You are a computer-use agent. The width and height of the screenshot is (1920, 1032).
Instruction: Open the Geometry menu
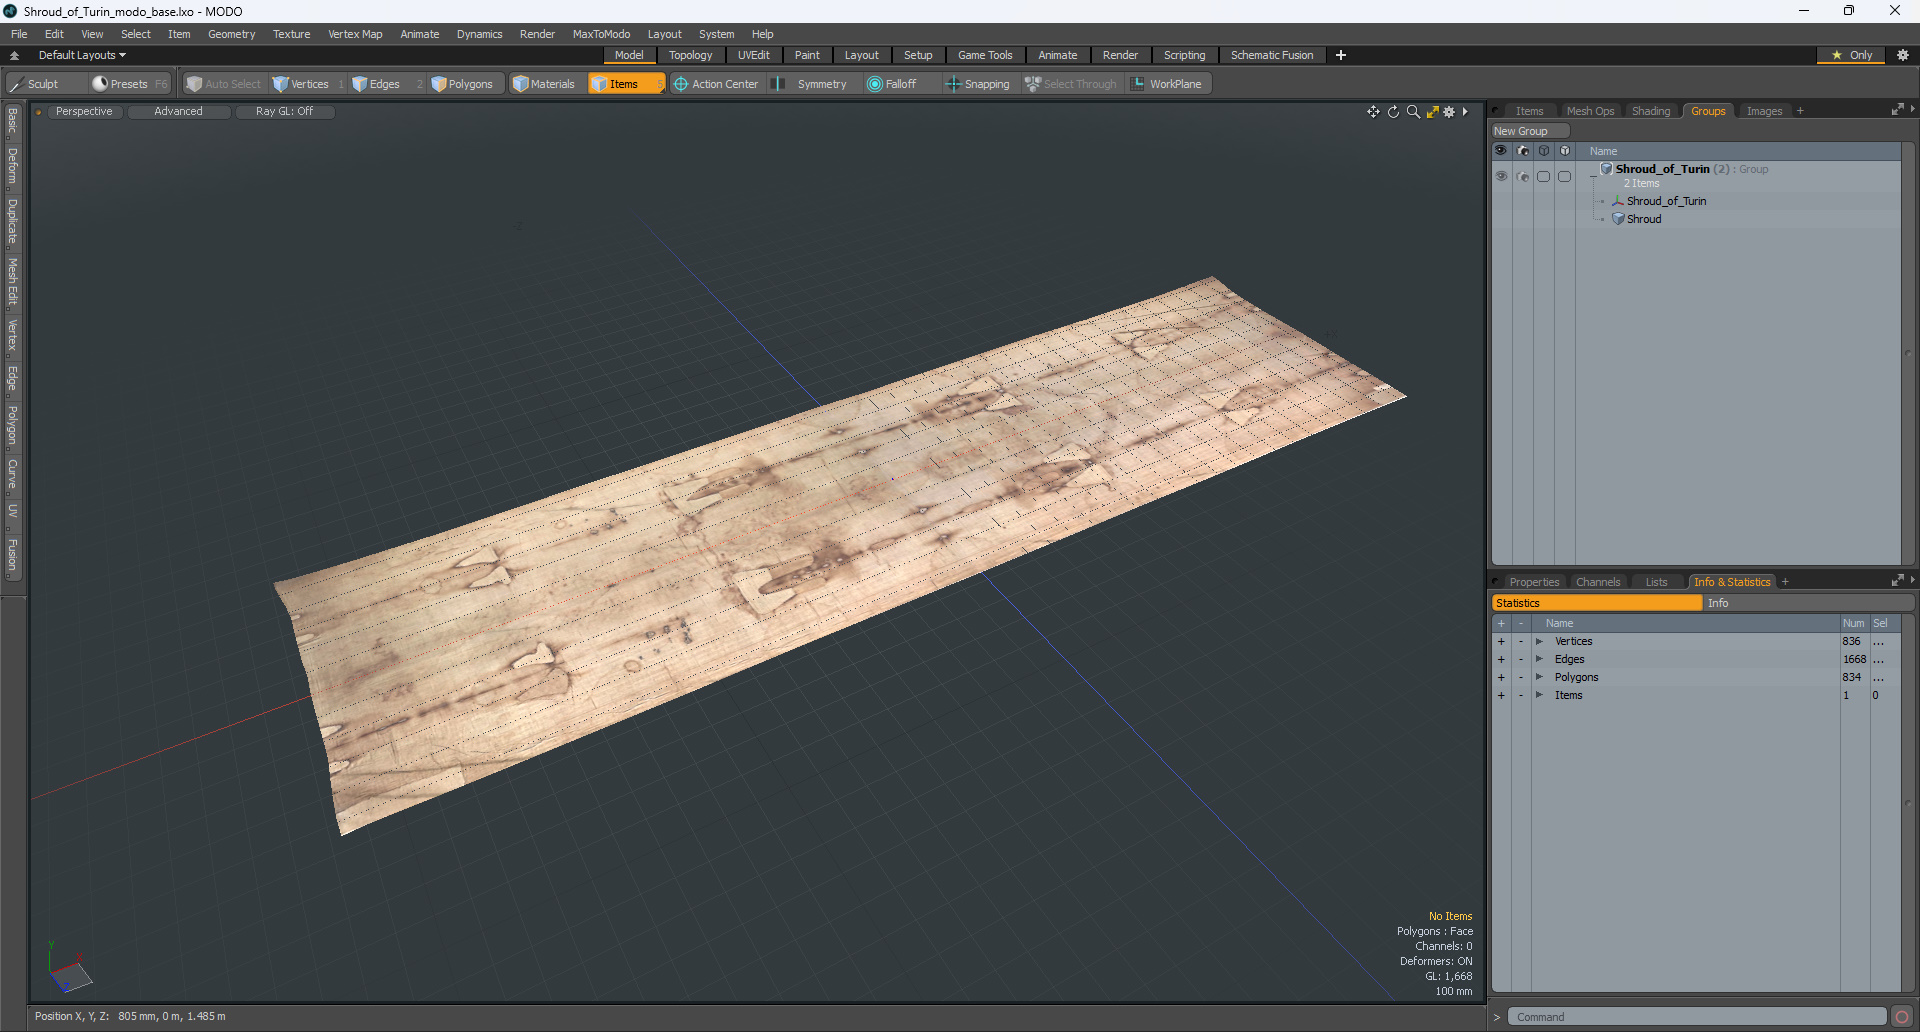(x=231, y=34)
